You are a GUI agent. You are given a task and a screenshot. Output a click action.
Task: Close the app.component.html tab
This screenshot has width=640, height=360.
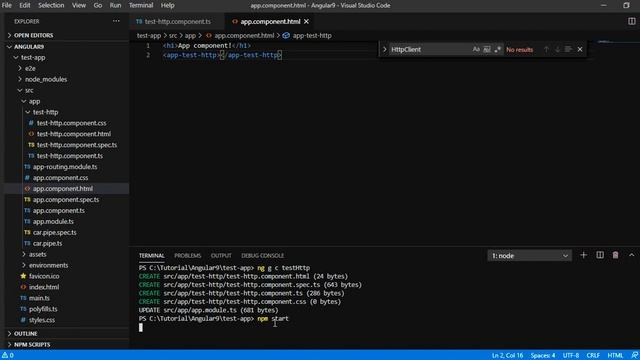click(x=307, y=21)
